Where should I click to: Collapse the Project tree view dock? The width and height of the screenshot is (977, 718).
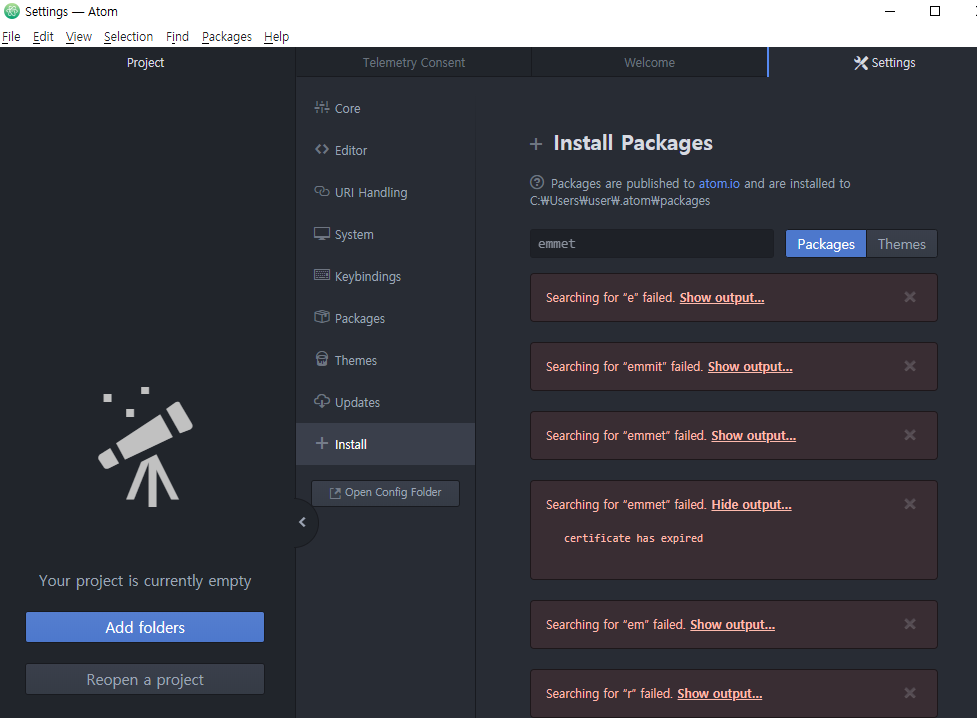point(303,522)
